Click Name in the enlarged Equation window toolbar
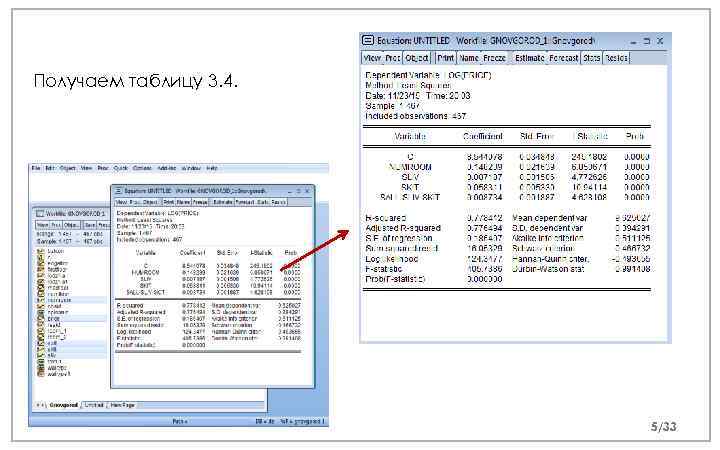Screen dimensions: 720x450 point(469,58)
